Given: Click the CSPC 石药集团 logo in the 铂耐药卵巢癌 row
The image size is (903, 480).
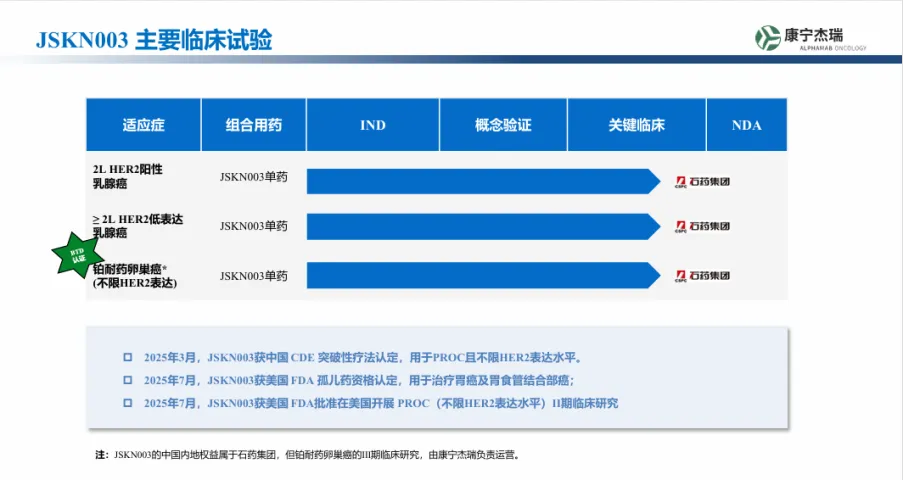Looking at the screenshot, I should tap(702, 276).
